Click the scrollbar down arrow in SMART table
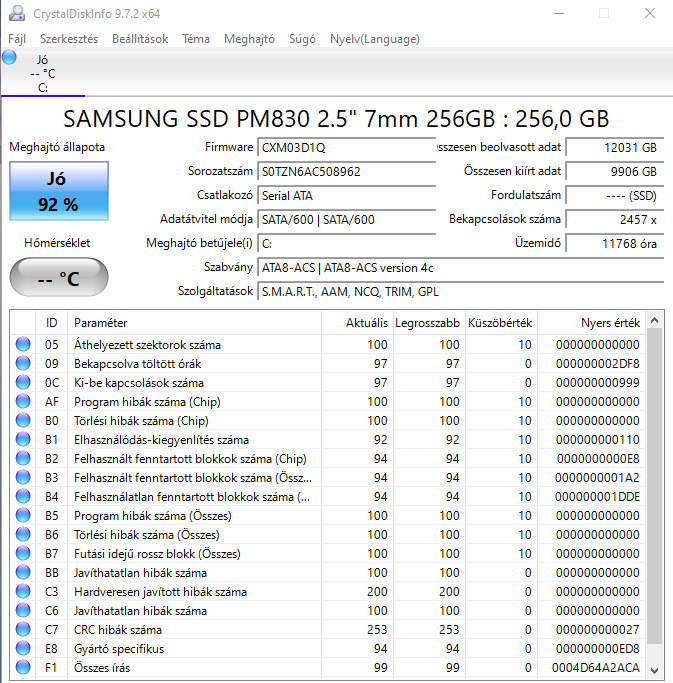Screen dimensions: 673x683 click(654, 670)
